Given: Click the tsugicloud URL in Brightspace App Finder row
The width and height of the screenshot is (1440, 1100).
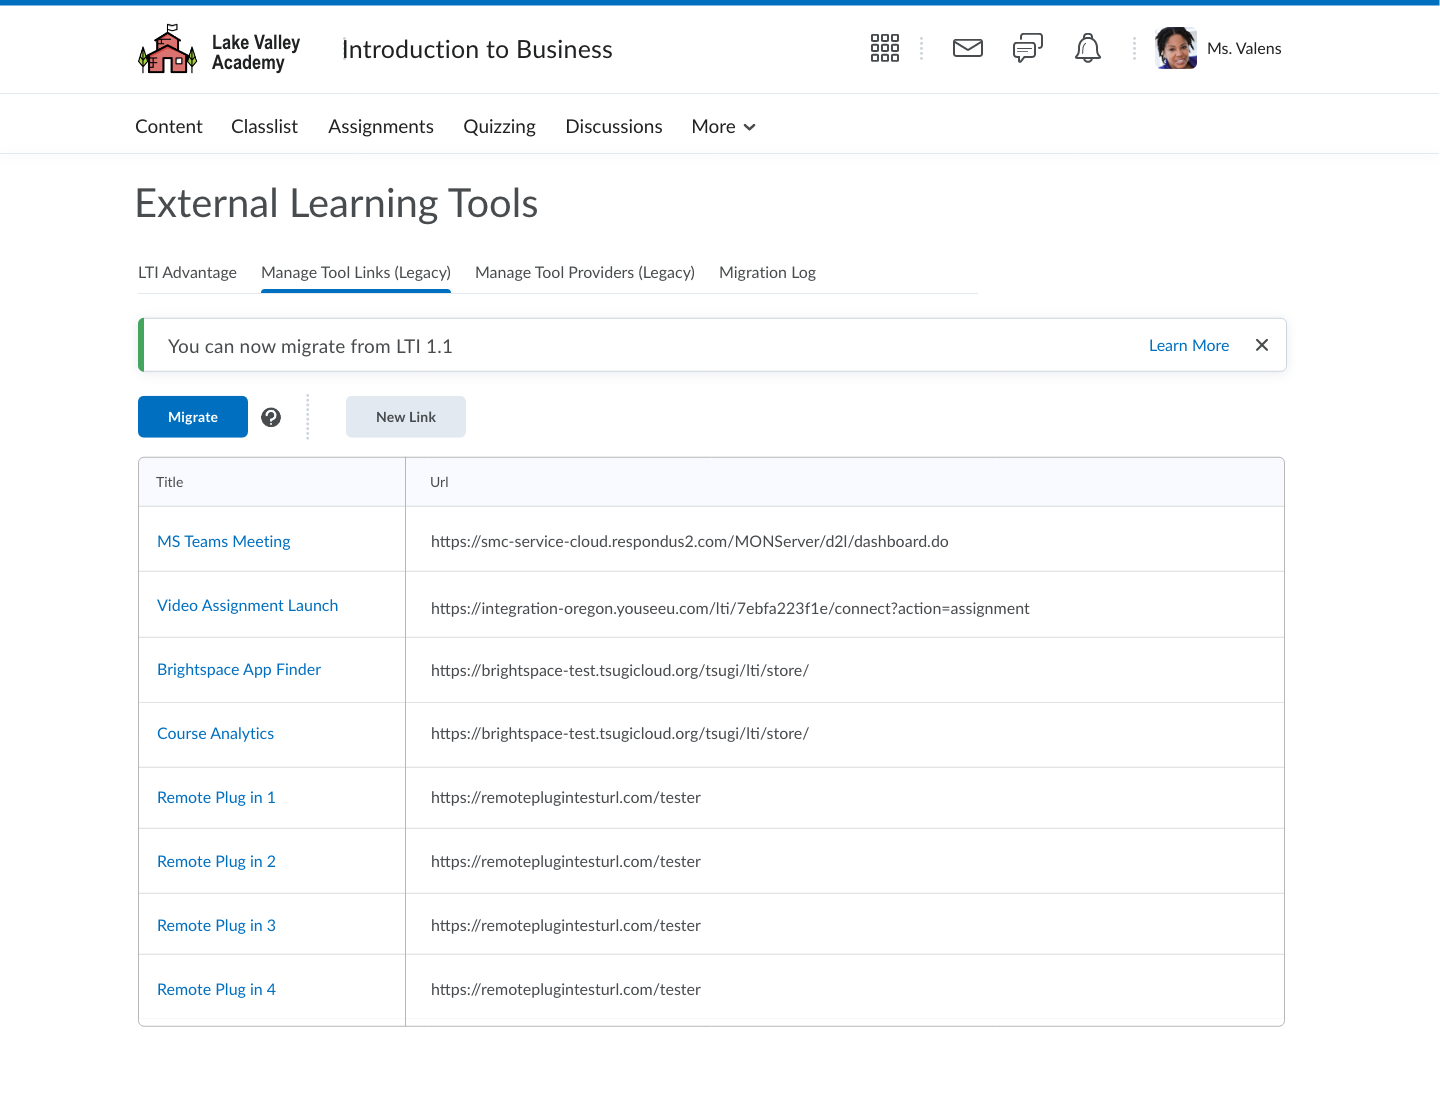Looking at the screenshot, I should coord(620,670).
